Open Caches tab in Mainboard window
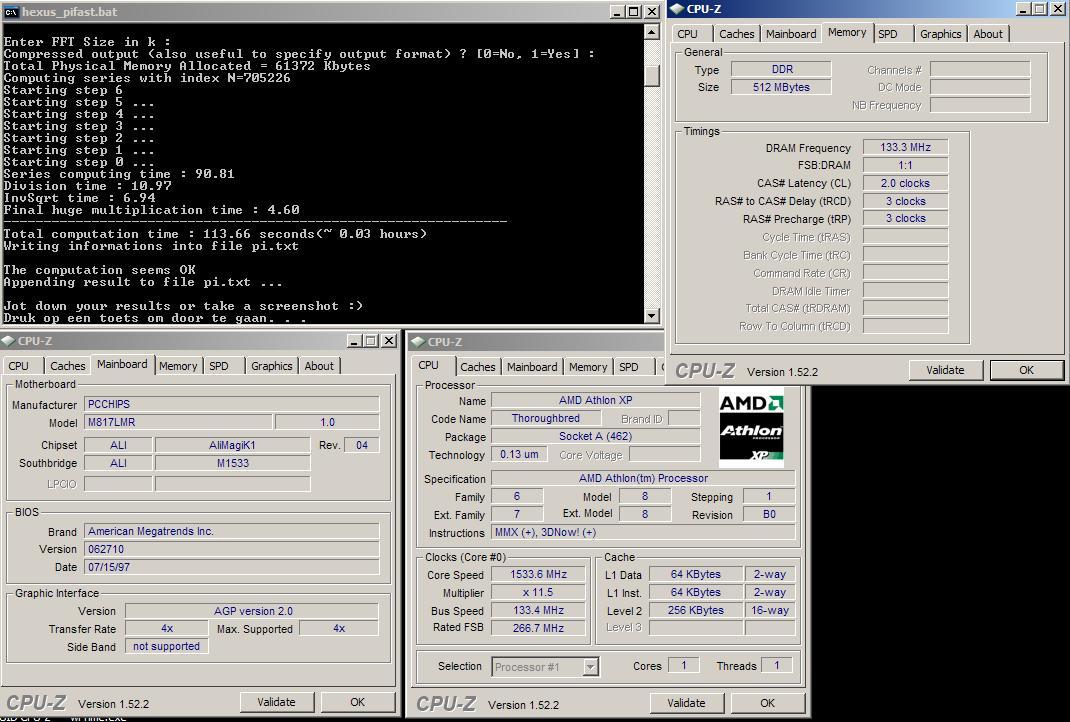1070x722 pixels. tap(68, 366)
